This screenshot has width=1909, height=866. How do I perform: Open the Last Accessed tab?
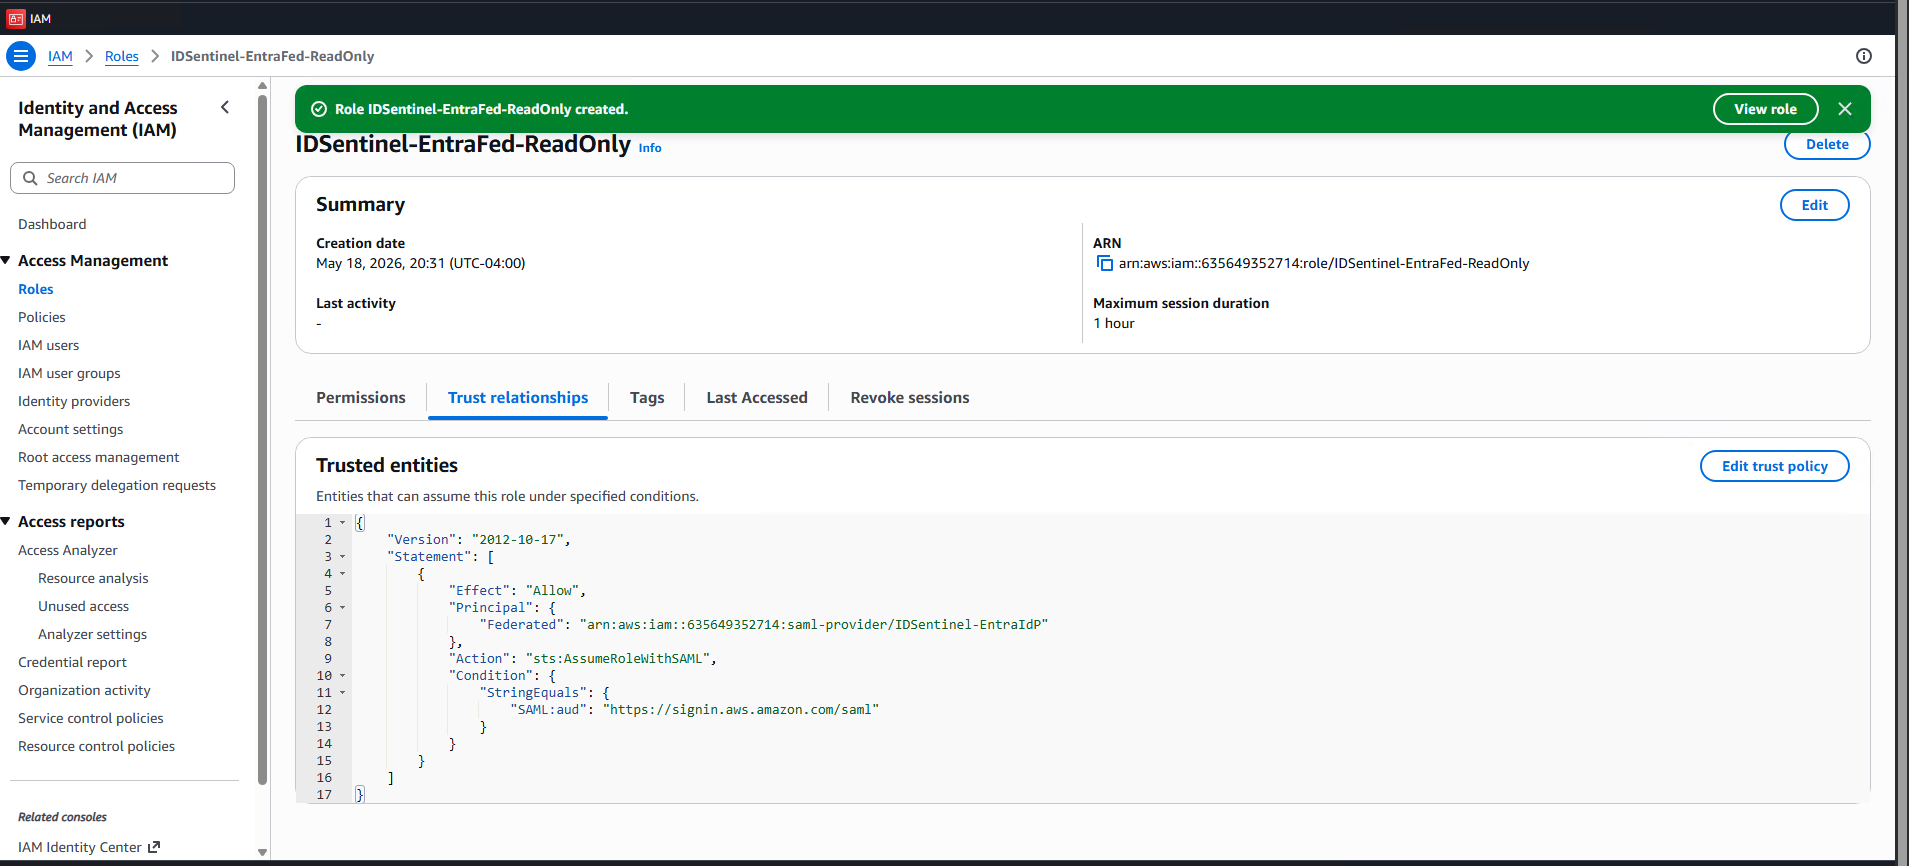point(757,397)
